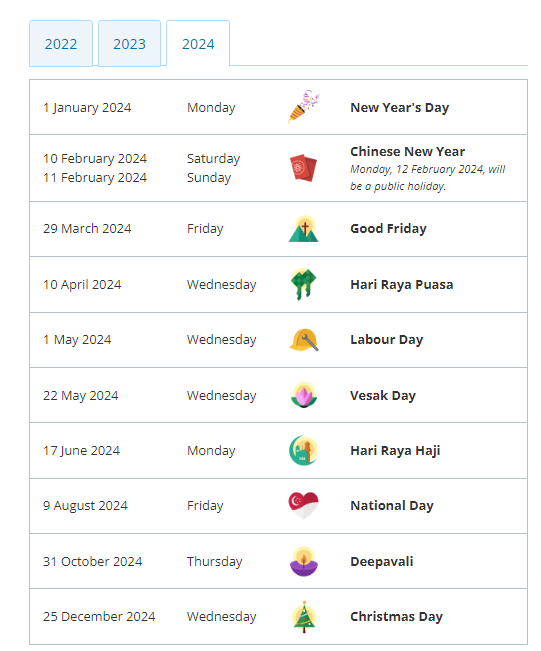Click the Vesak Day holiday name
The image size is (541, 651).
383,395
